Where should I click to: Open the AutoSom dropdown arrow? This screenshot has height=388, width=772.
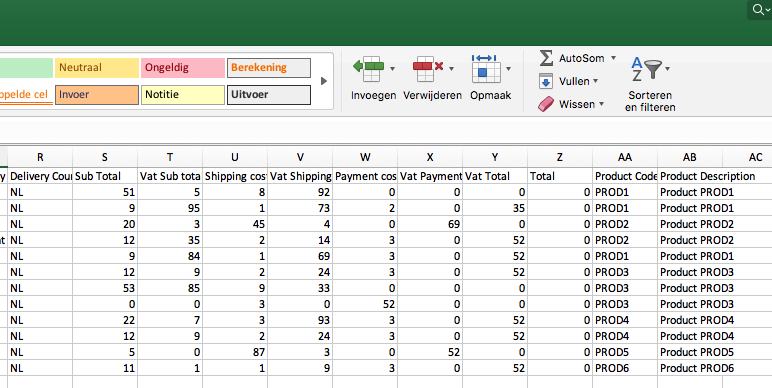click(613, 58)
